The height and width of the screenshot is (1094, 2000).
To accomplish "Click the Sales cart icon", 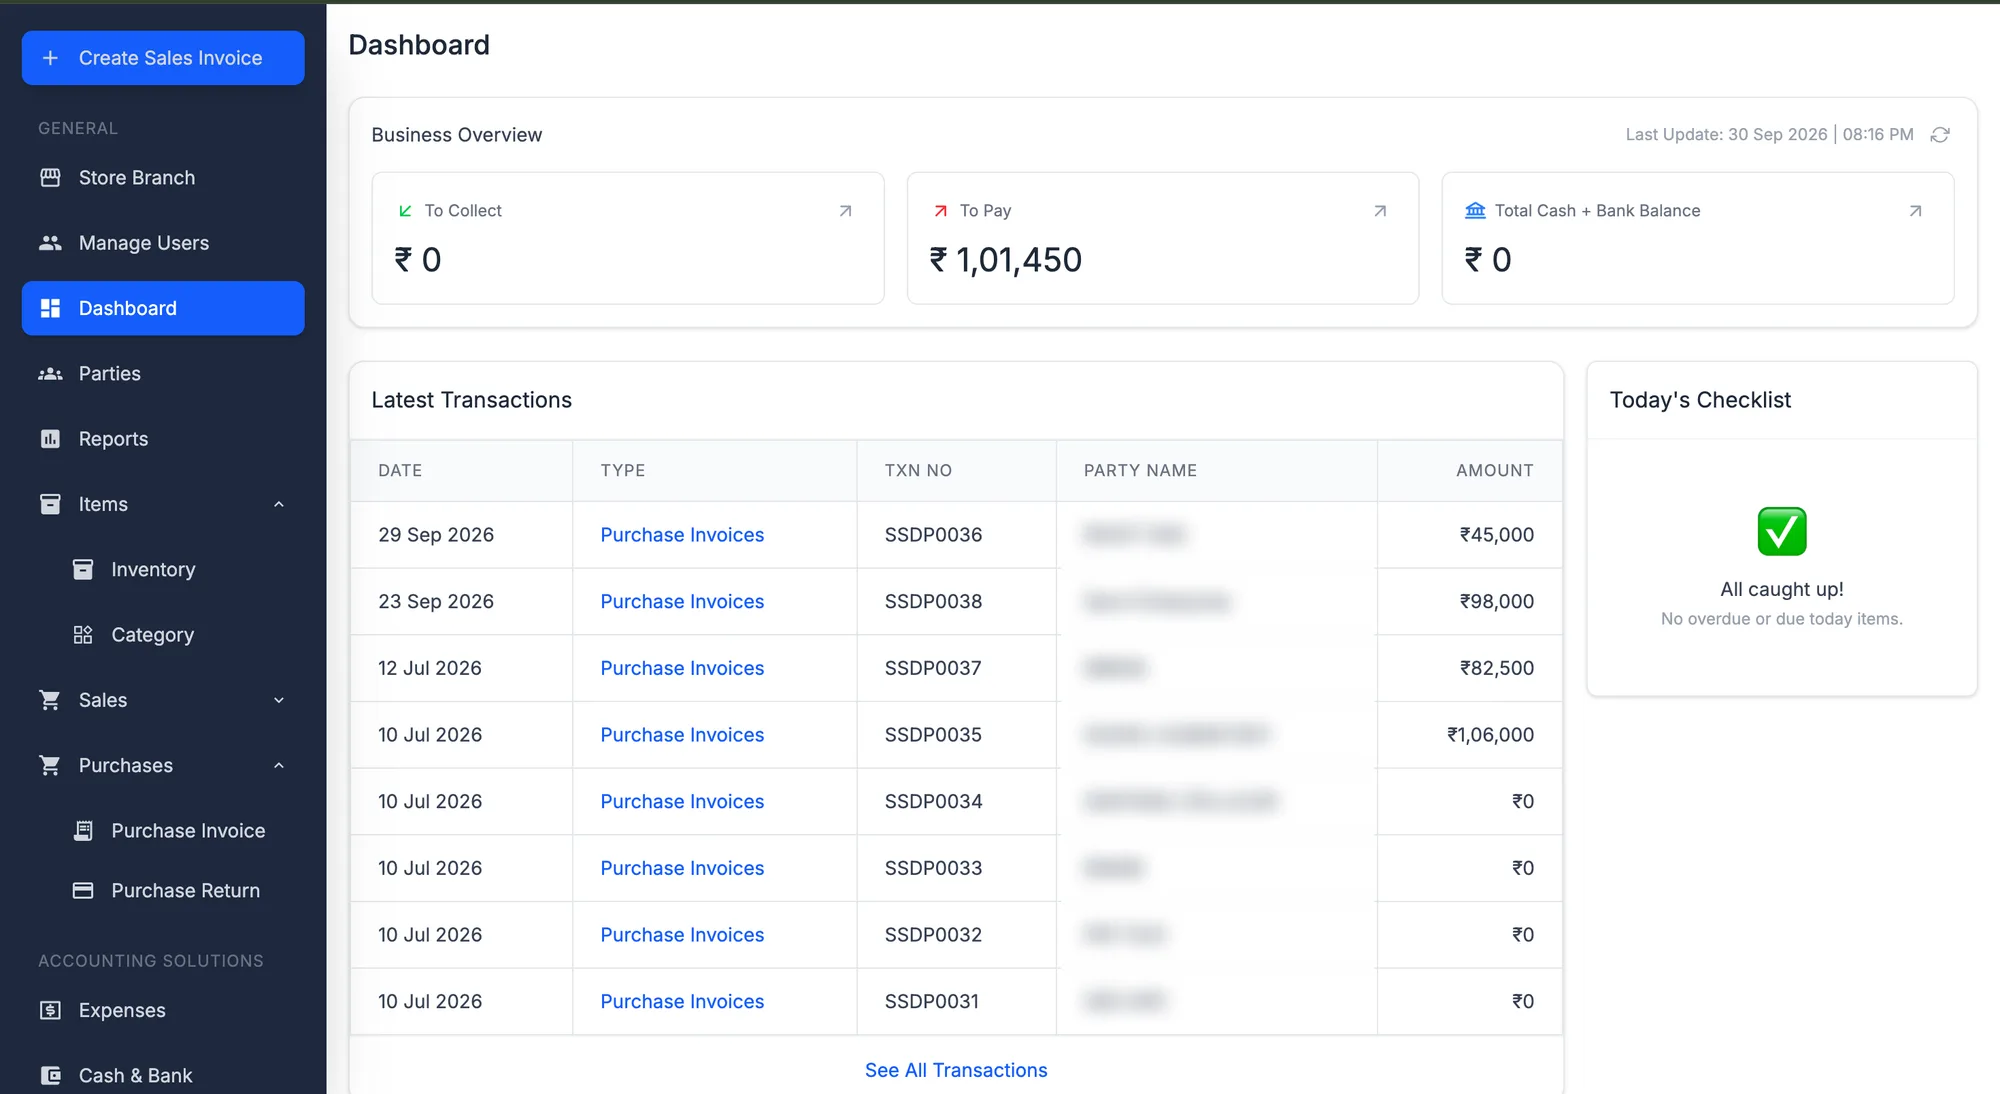I will (x=50, y=700).
